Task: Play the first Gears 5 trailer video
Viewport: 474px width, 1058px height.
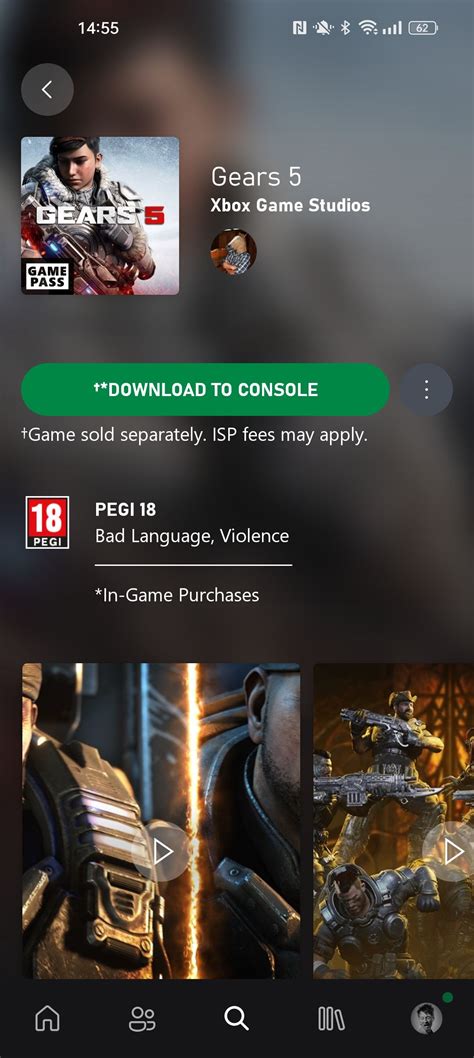Action: tap(161, 852)
